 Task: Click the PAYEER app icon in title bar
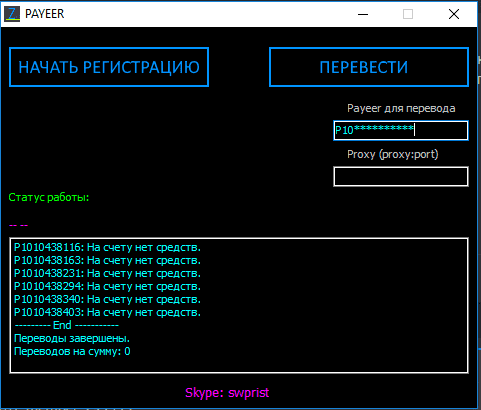click(x=12, y=14)
